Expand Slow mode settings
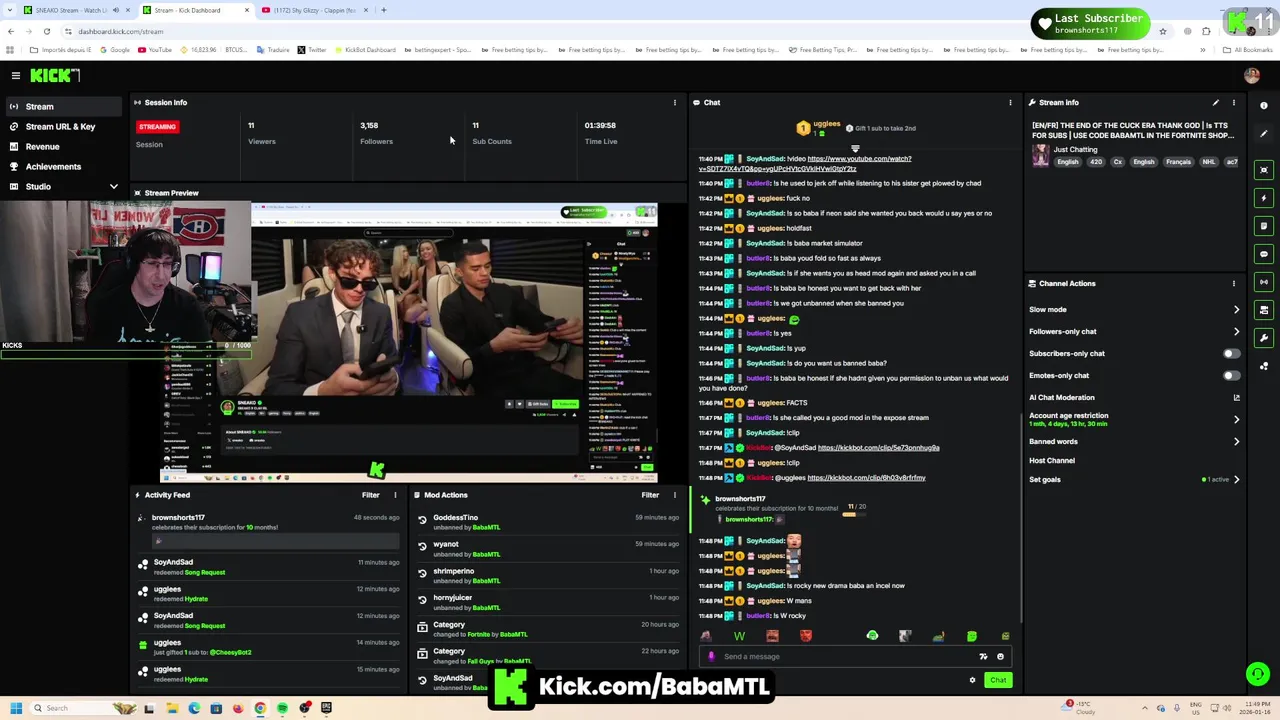Screen dimensions: 1280x720 [1236, 310]
